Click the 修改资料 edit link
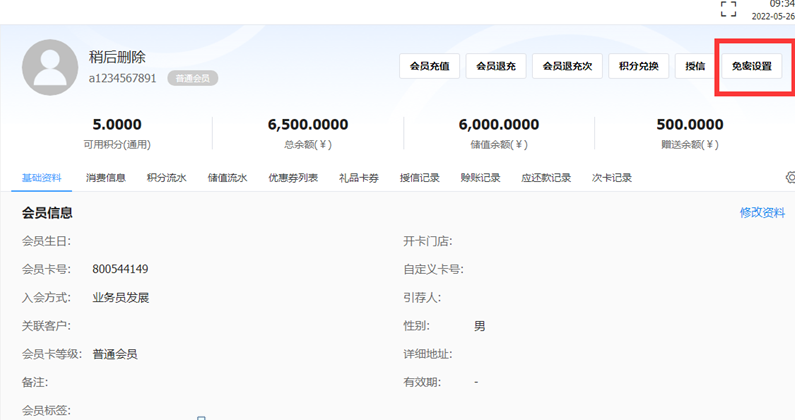Screen dimensions: 795x420 coord(762,213)
